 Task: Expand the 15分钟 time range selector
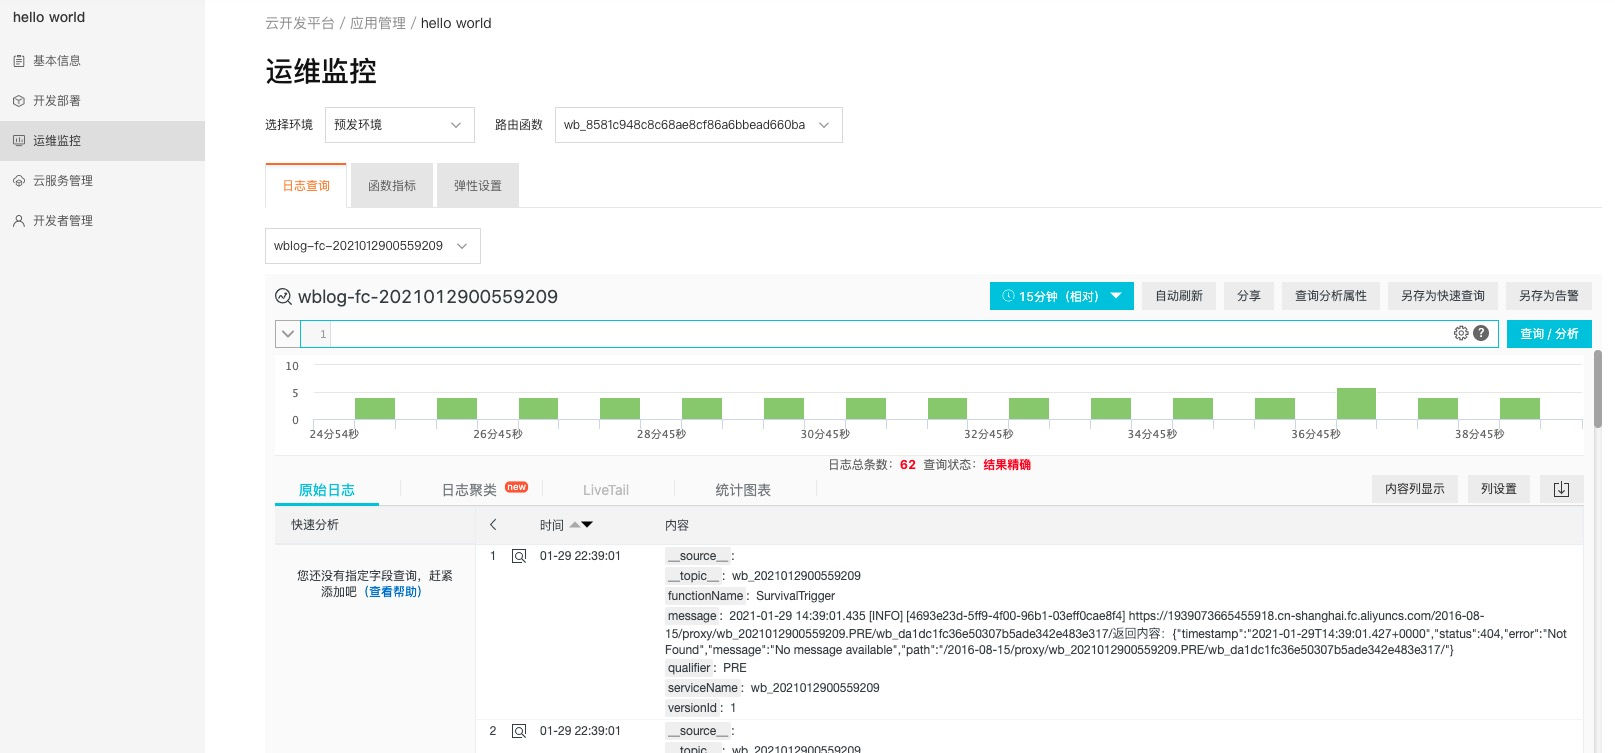click(1061, 296)
